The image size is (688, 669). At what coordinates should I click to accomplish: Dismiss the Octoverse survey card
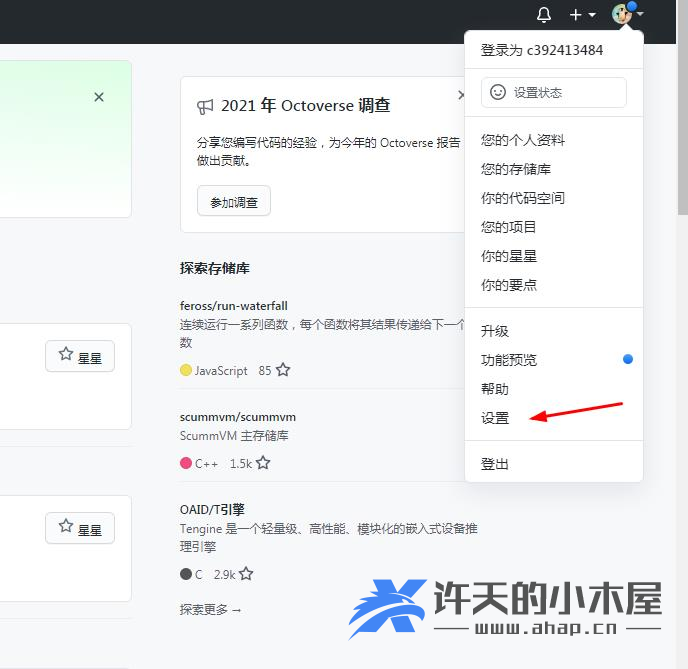(x=461, y=95)
